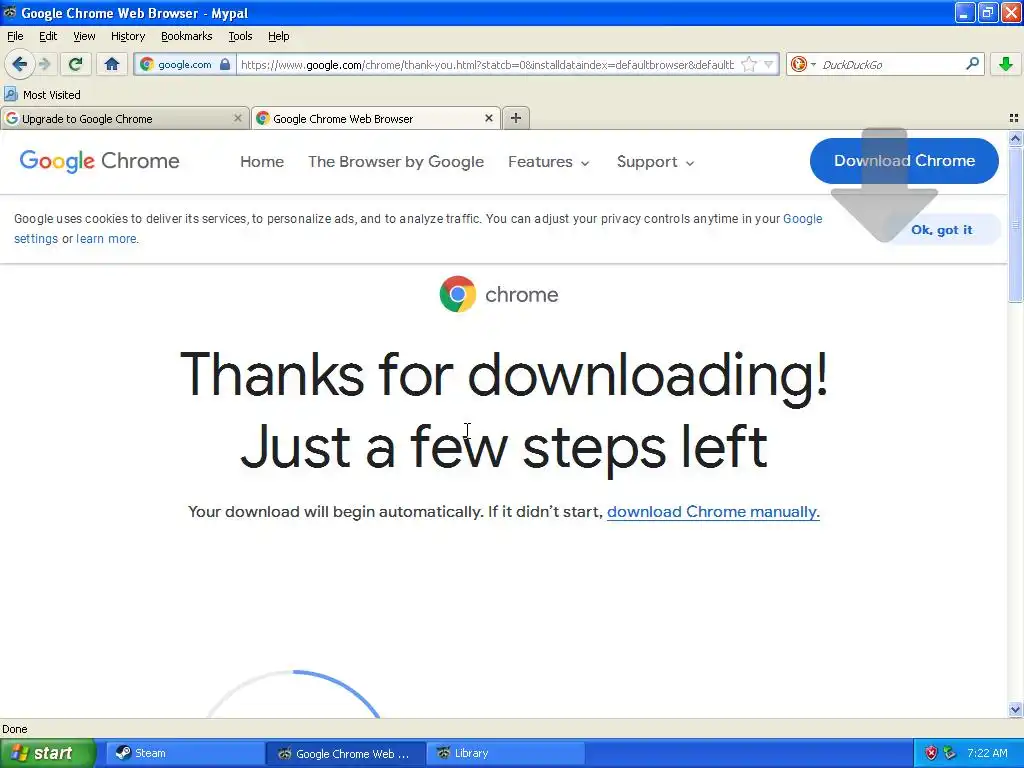Go back with the back arrow button
The height and width of the screenshot is (768, 1024).
[x=20, y=64]
